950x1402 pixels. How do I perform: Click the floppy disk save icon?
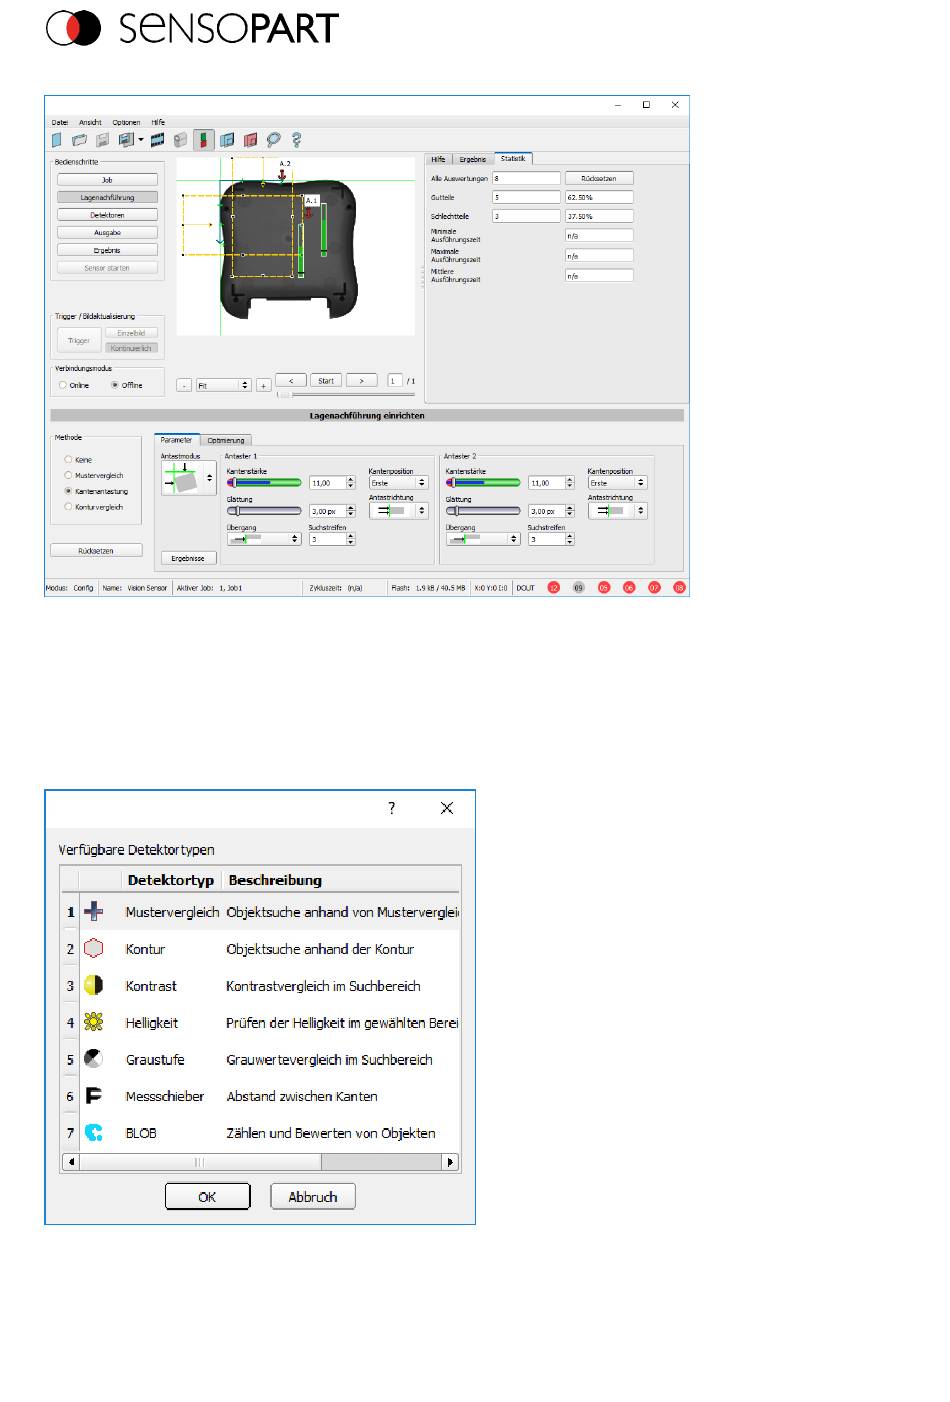tap(102, 140)
